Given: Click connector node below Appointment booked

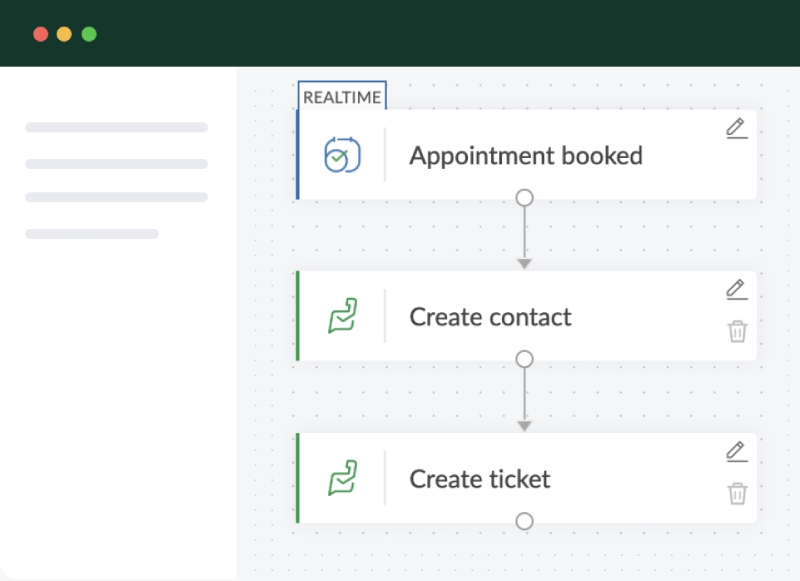Looking at the screenshot, I should (524, 198).
